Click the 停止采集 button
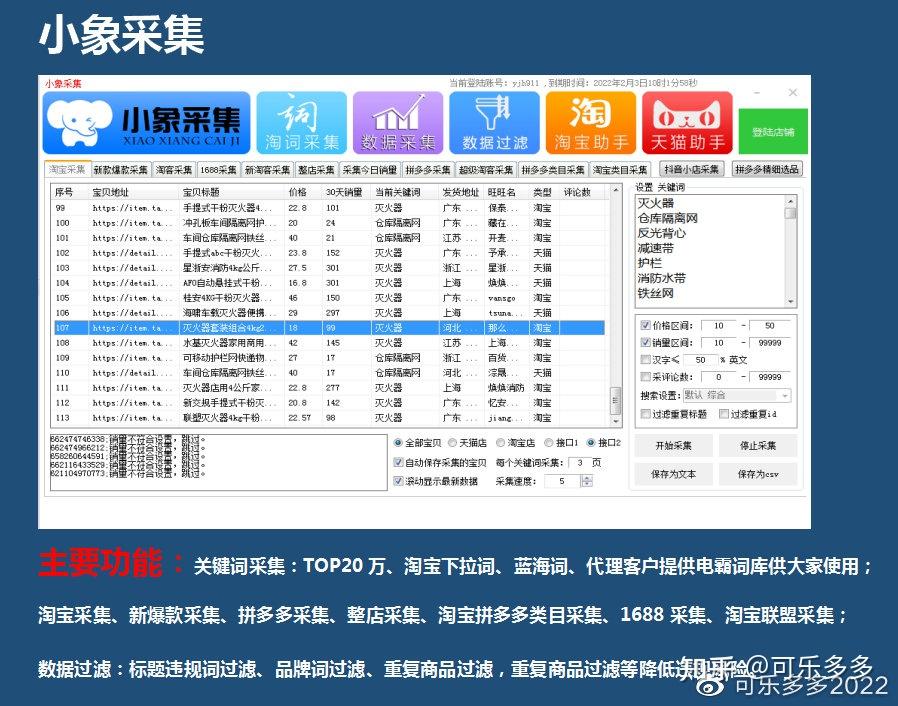898x706 pixels. point(758,445)
